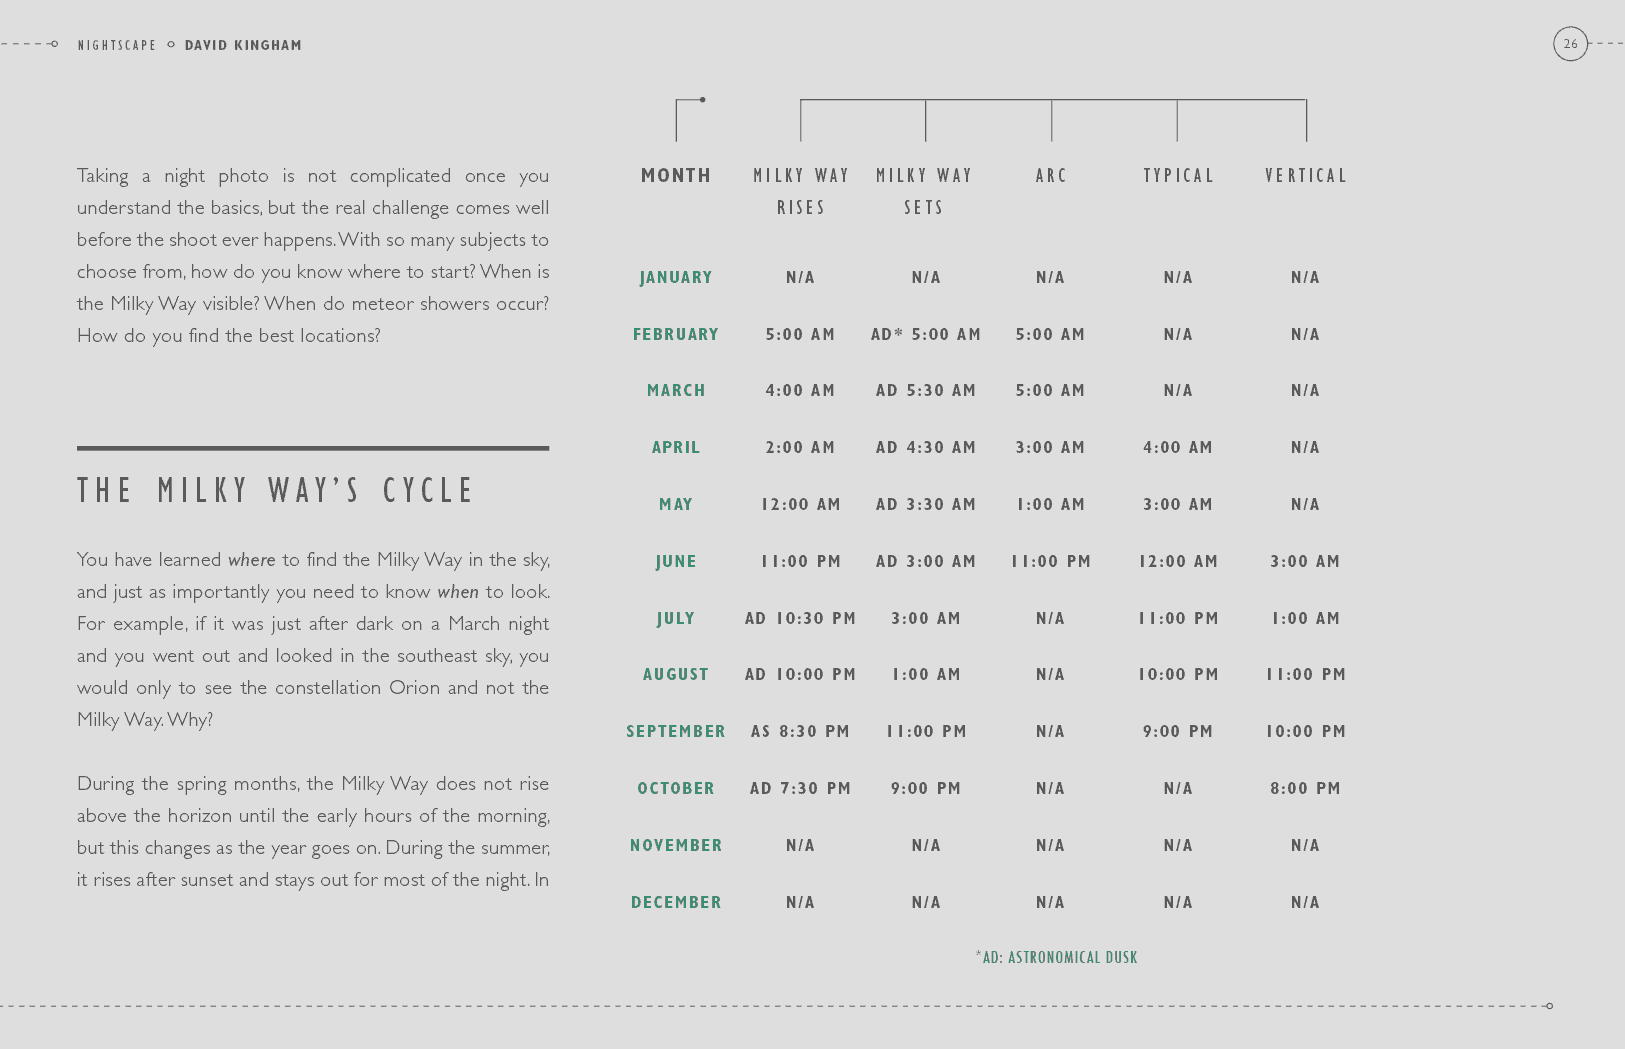Viewport: 1625px width, 1049px height.
Task: Click the end circle of bottom dashed line
Action: 1549,1006
